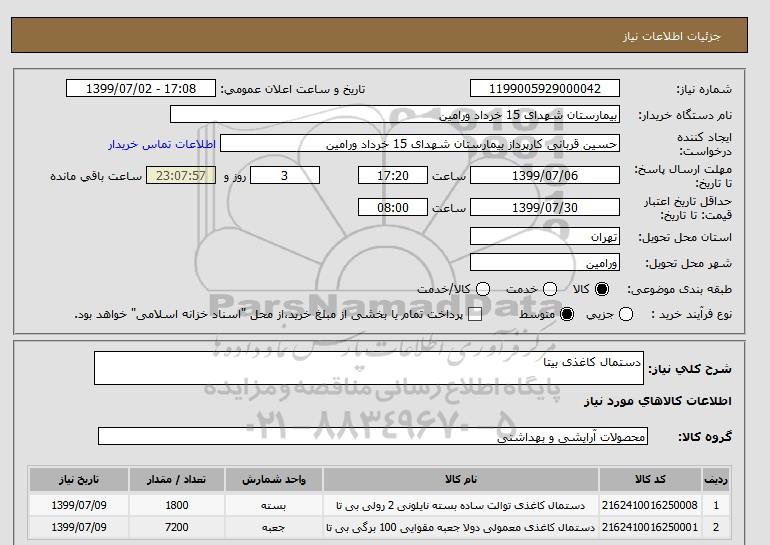Click the goods group field محصولات آرایشی و بهداشتی
The height and width of the screenshot is (545, 770).
(373, 436)
